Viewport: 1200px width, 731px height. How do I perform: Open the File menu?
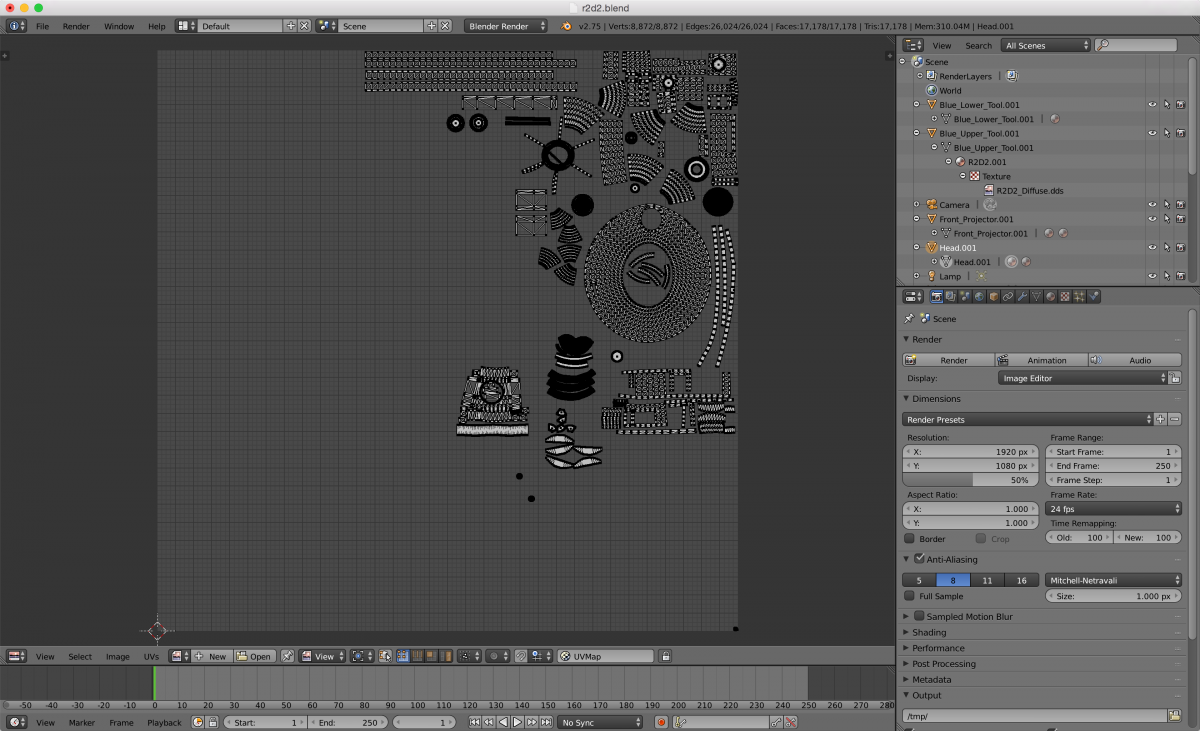click(42, 26)
